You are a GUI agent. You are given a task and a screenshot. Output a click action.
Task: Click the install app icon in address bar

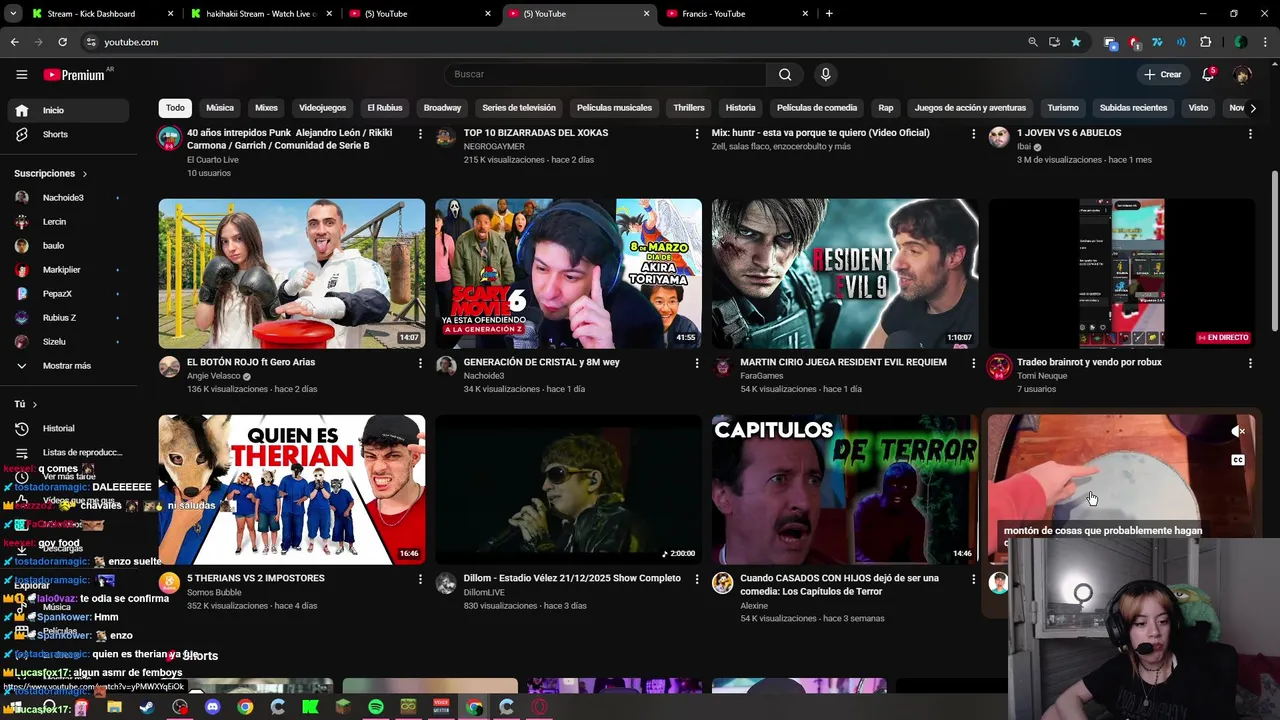[1054, 42]
